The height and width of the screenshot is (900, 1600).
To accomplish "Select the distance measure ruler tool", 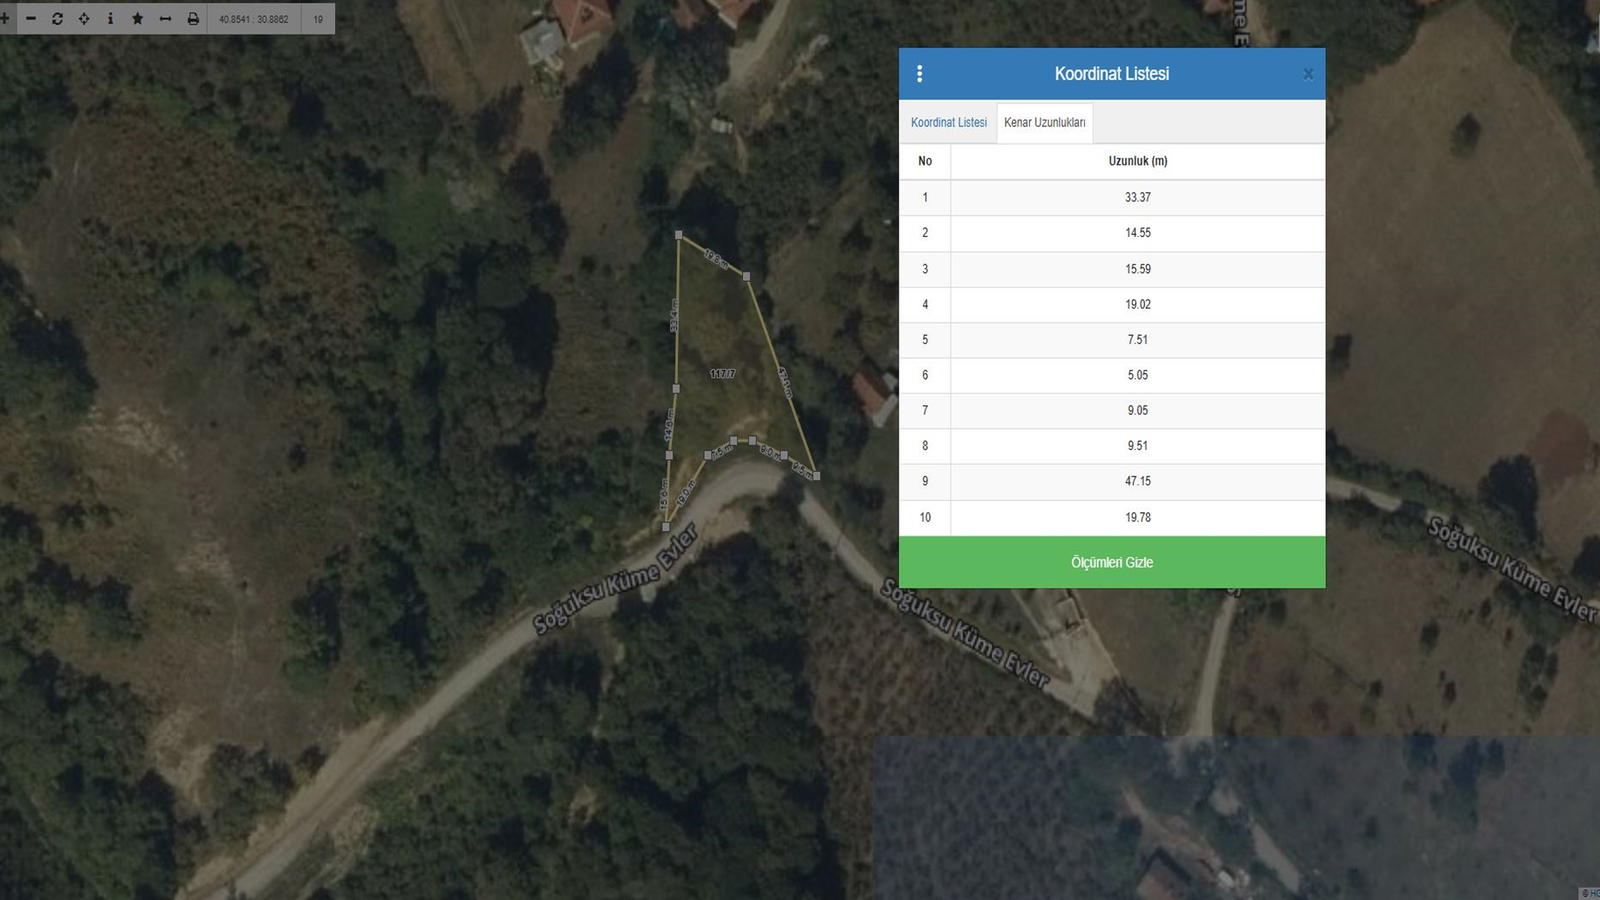I will tap(165, 18).
